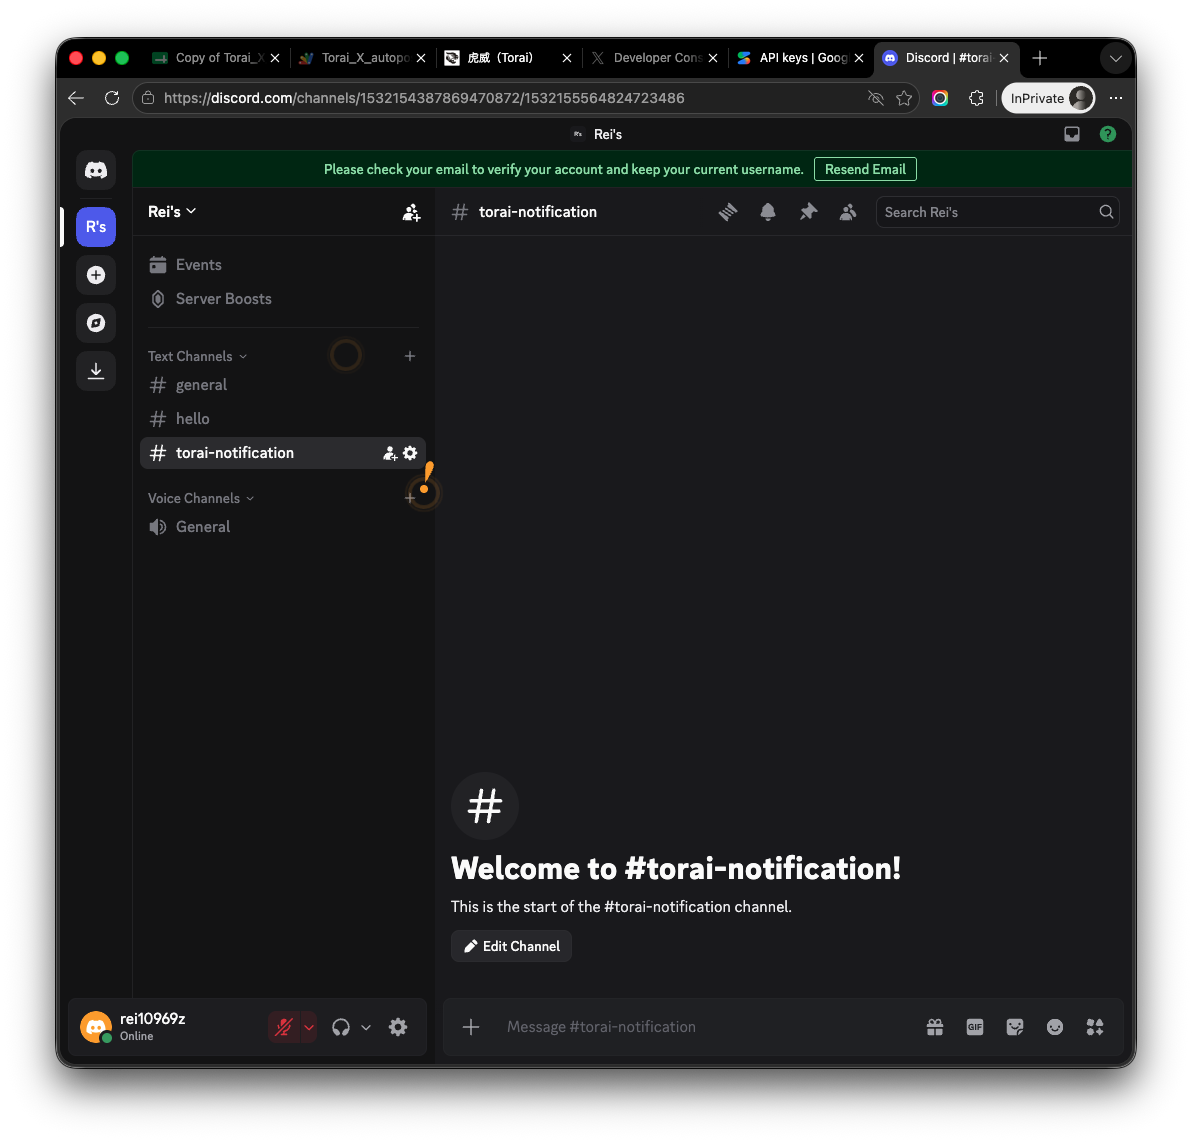
Task: Send a gift icon in message bar
Action: coord(935,1027)
